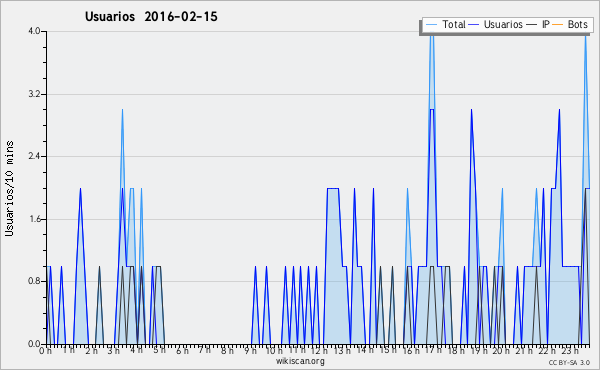Screen dimensions: 600x370
Task: Click the orange Bots legend line
Action: [x=558, y=25]
